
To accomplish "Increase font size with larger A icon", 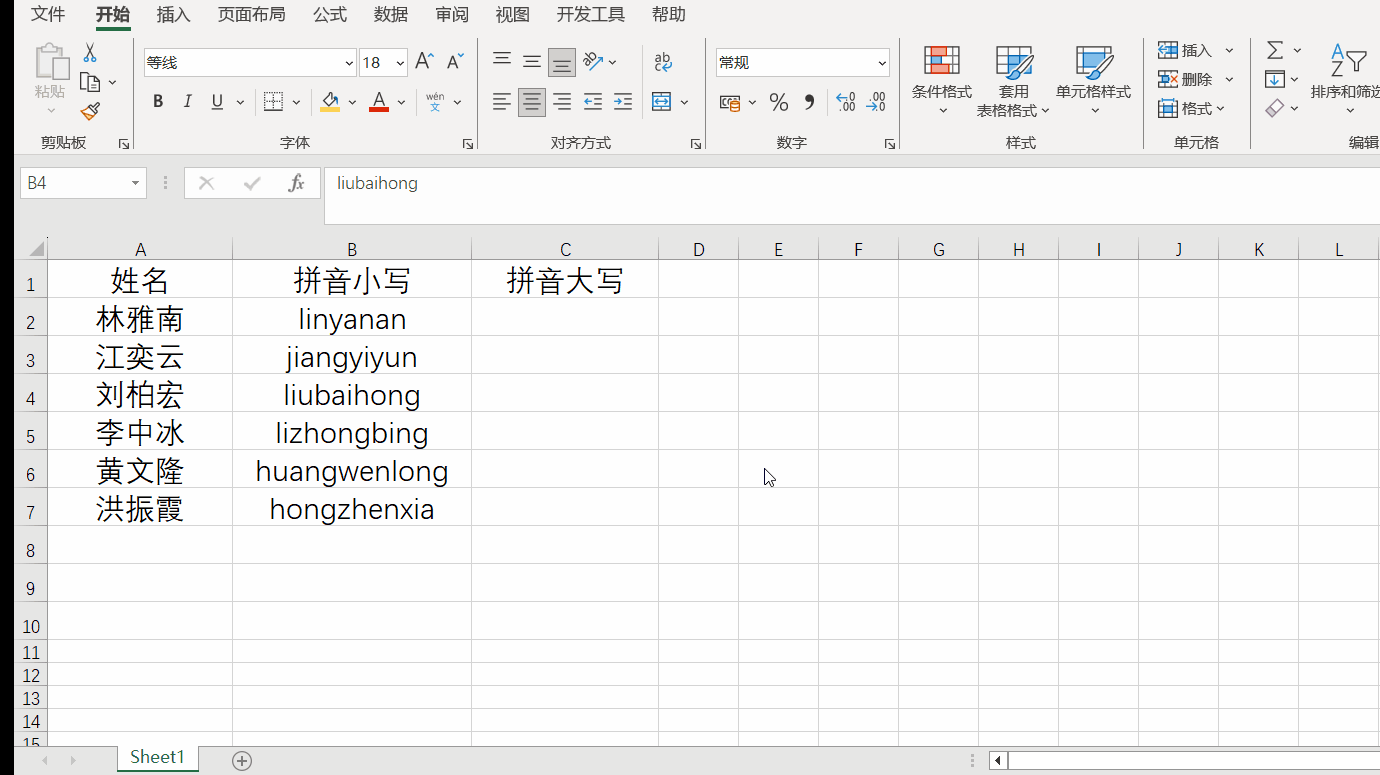I will coord(424,62).
